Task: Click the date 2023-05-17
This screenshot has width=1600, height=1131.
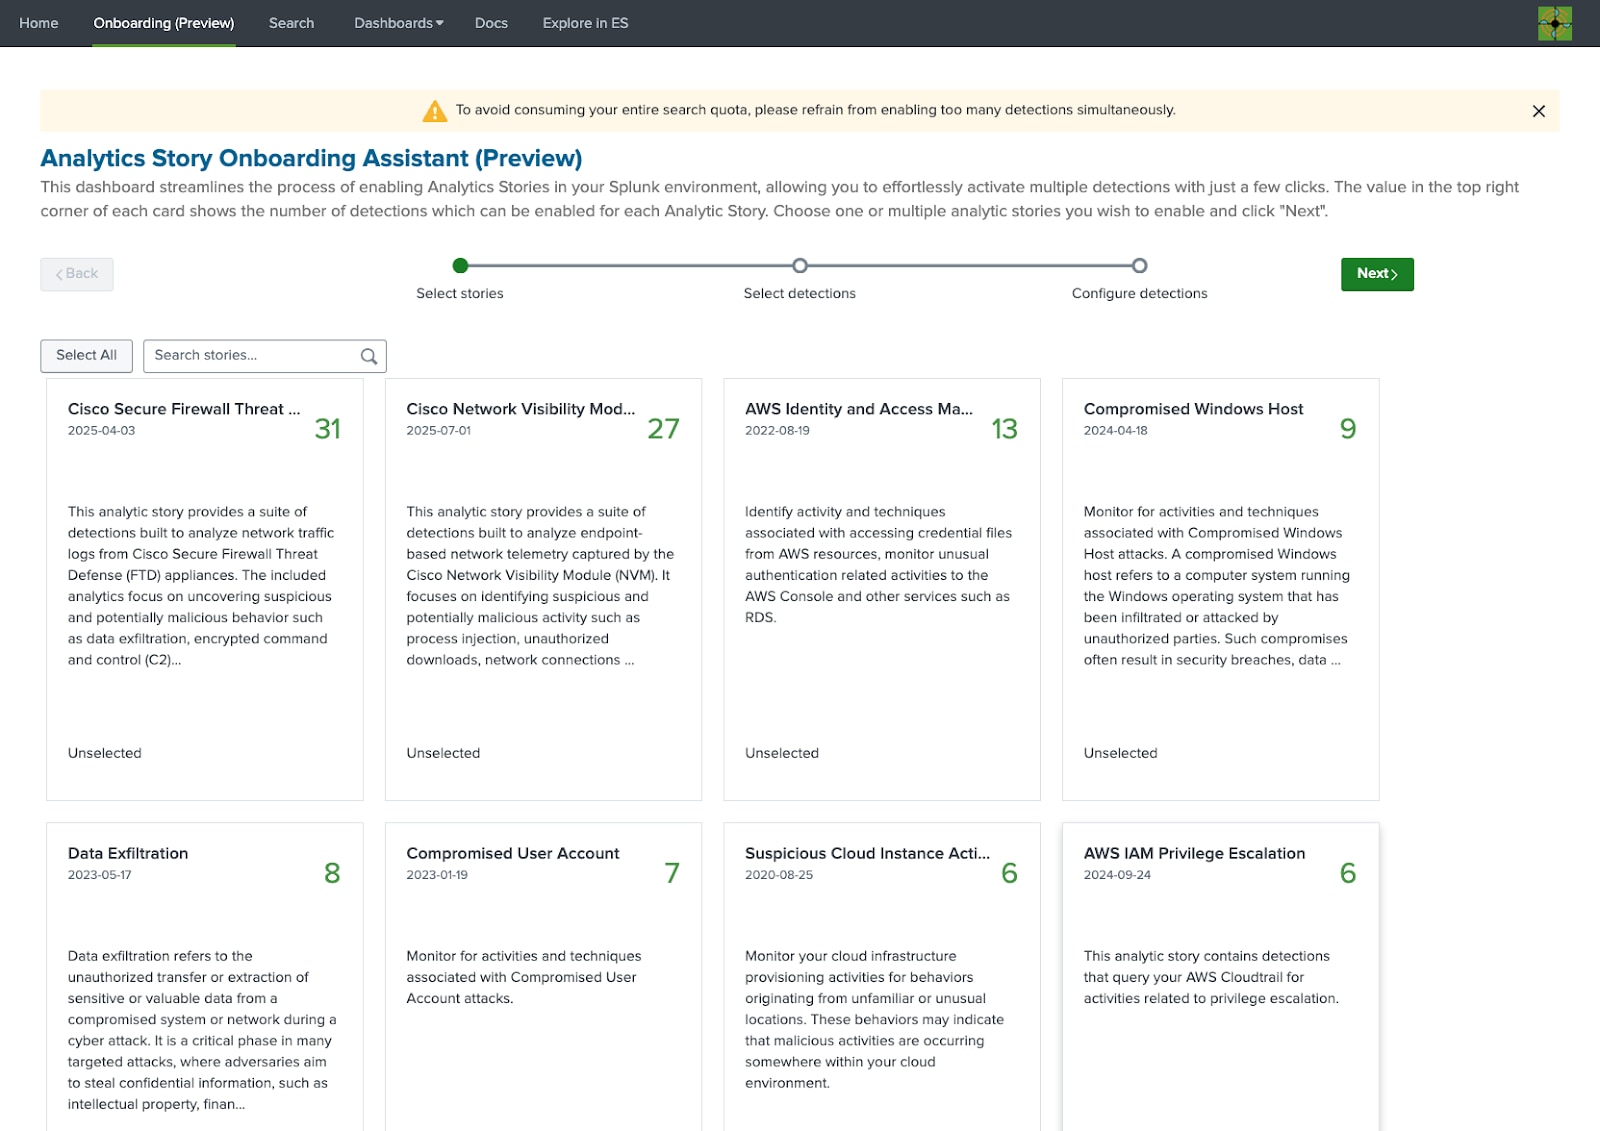Action: click(99, 875)
